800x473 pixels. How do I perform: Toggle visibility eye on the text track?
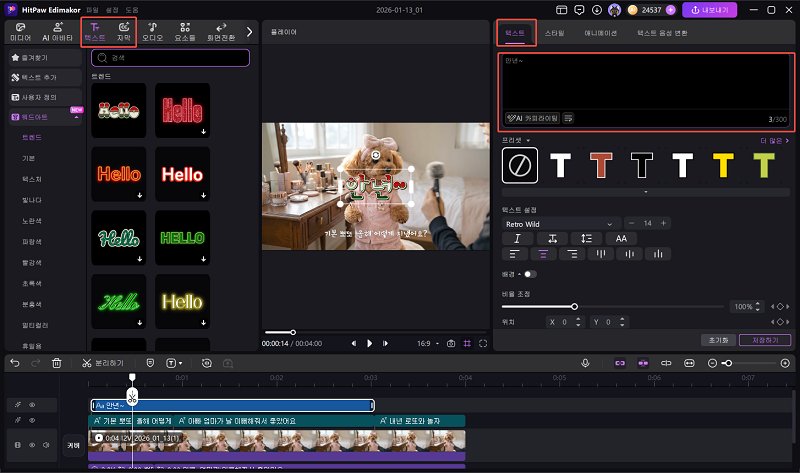pos(31,405)
